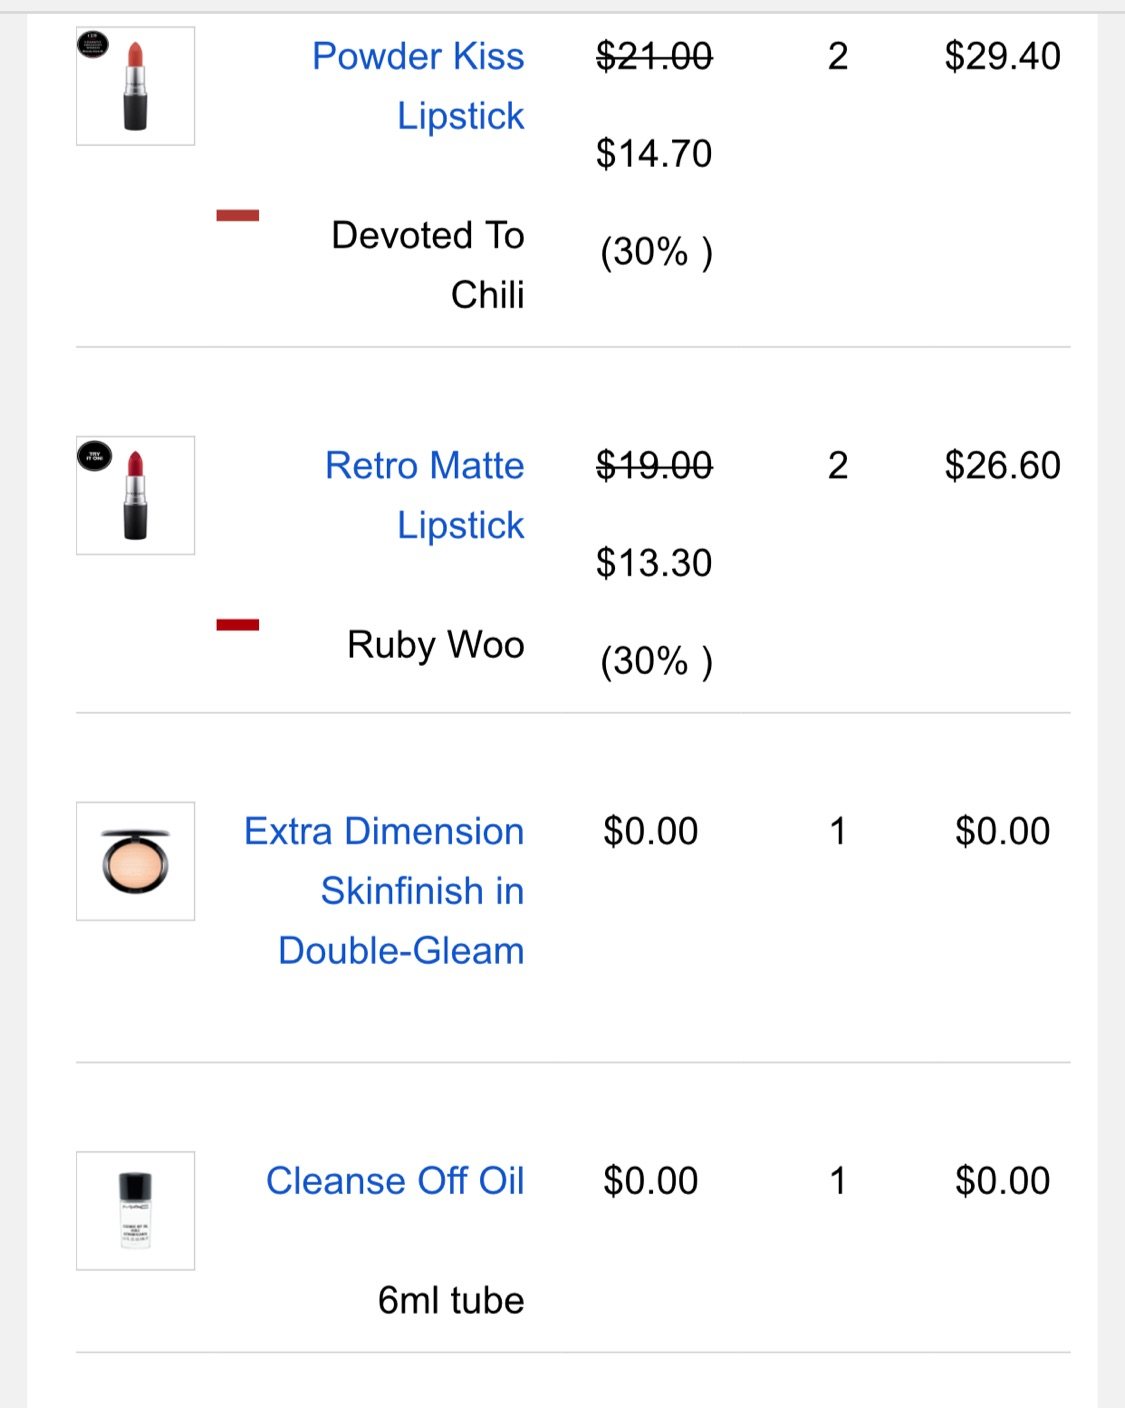The height and width of the screenshot is (1408, 1125).
Task: Click the Devoted To Chili color swatch
Action: pos(238,215)
